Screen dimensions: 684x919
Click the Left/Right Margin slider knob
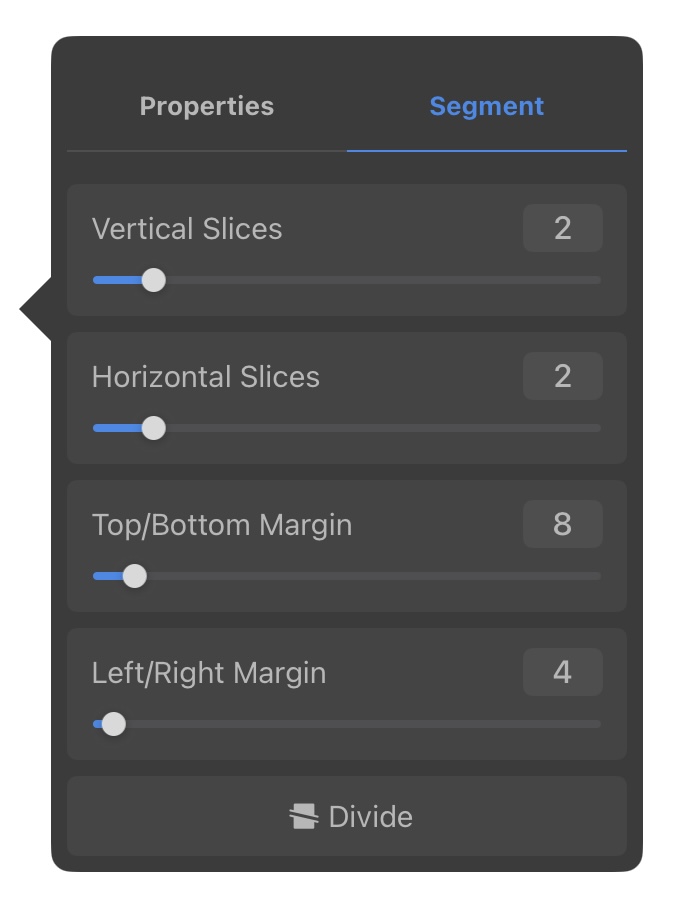[114, 724]
